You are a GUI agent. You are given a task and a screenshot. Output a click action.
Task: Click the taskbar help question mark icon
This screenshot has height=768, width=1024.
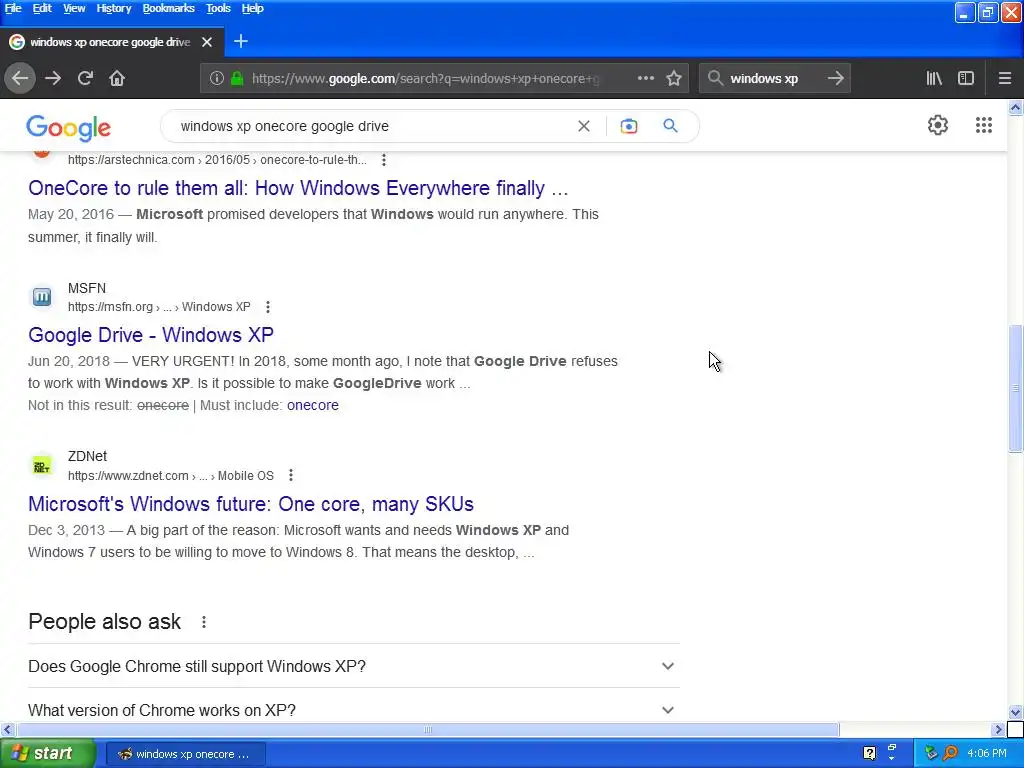pos(869,754)
